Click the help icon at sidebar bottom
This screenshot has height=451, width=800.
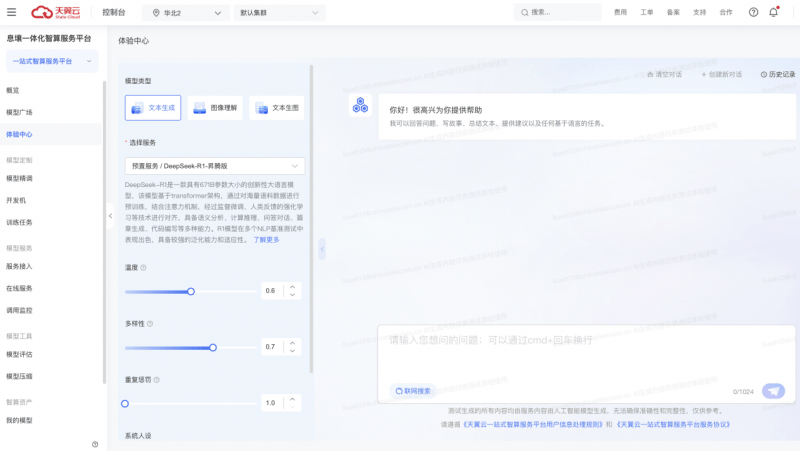click(x=95, y=444)
